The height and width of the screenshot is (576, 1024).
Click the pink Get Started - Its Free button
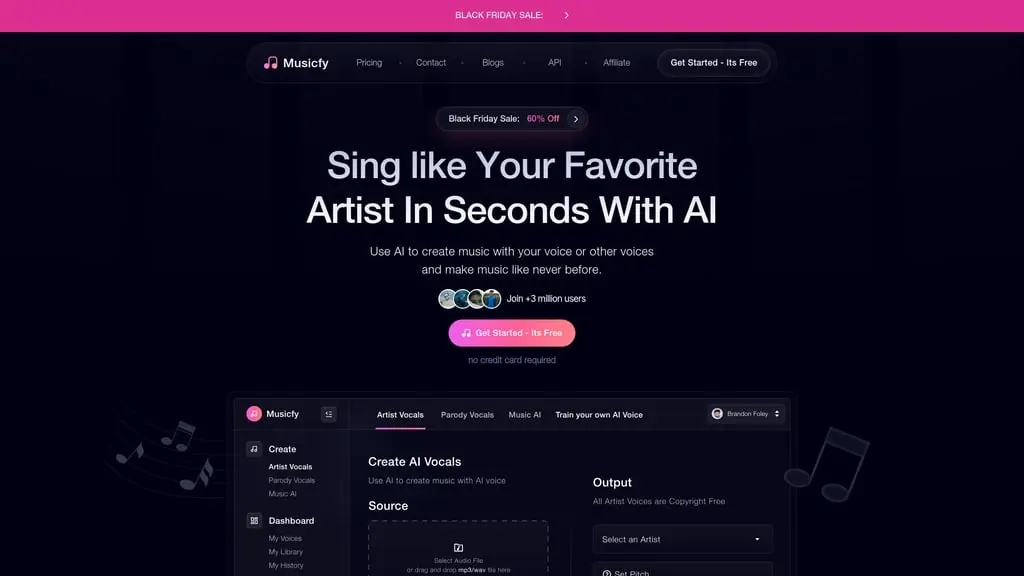pos(512,333)
